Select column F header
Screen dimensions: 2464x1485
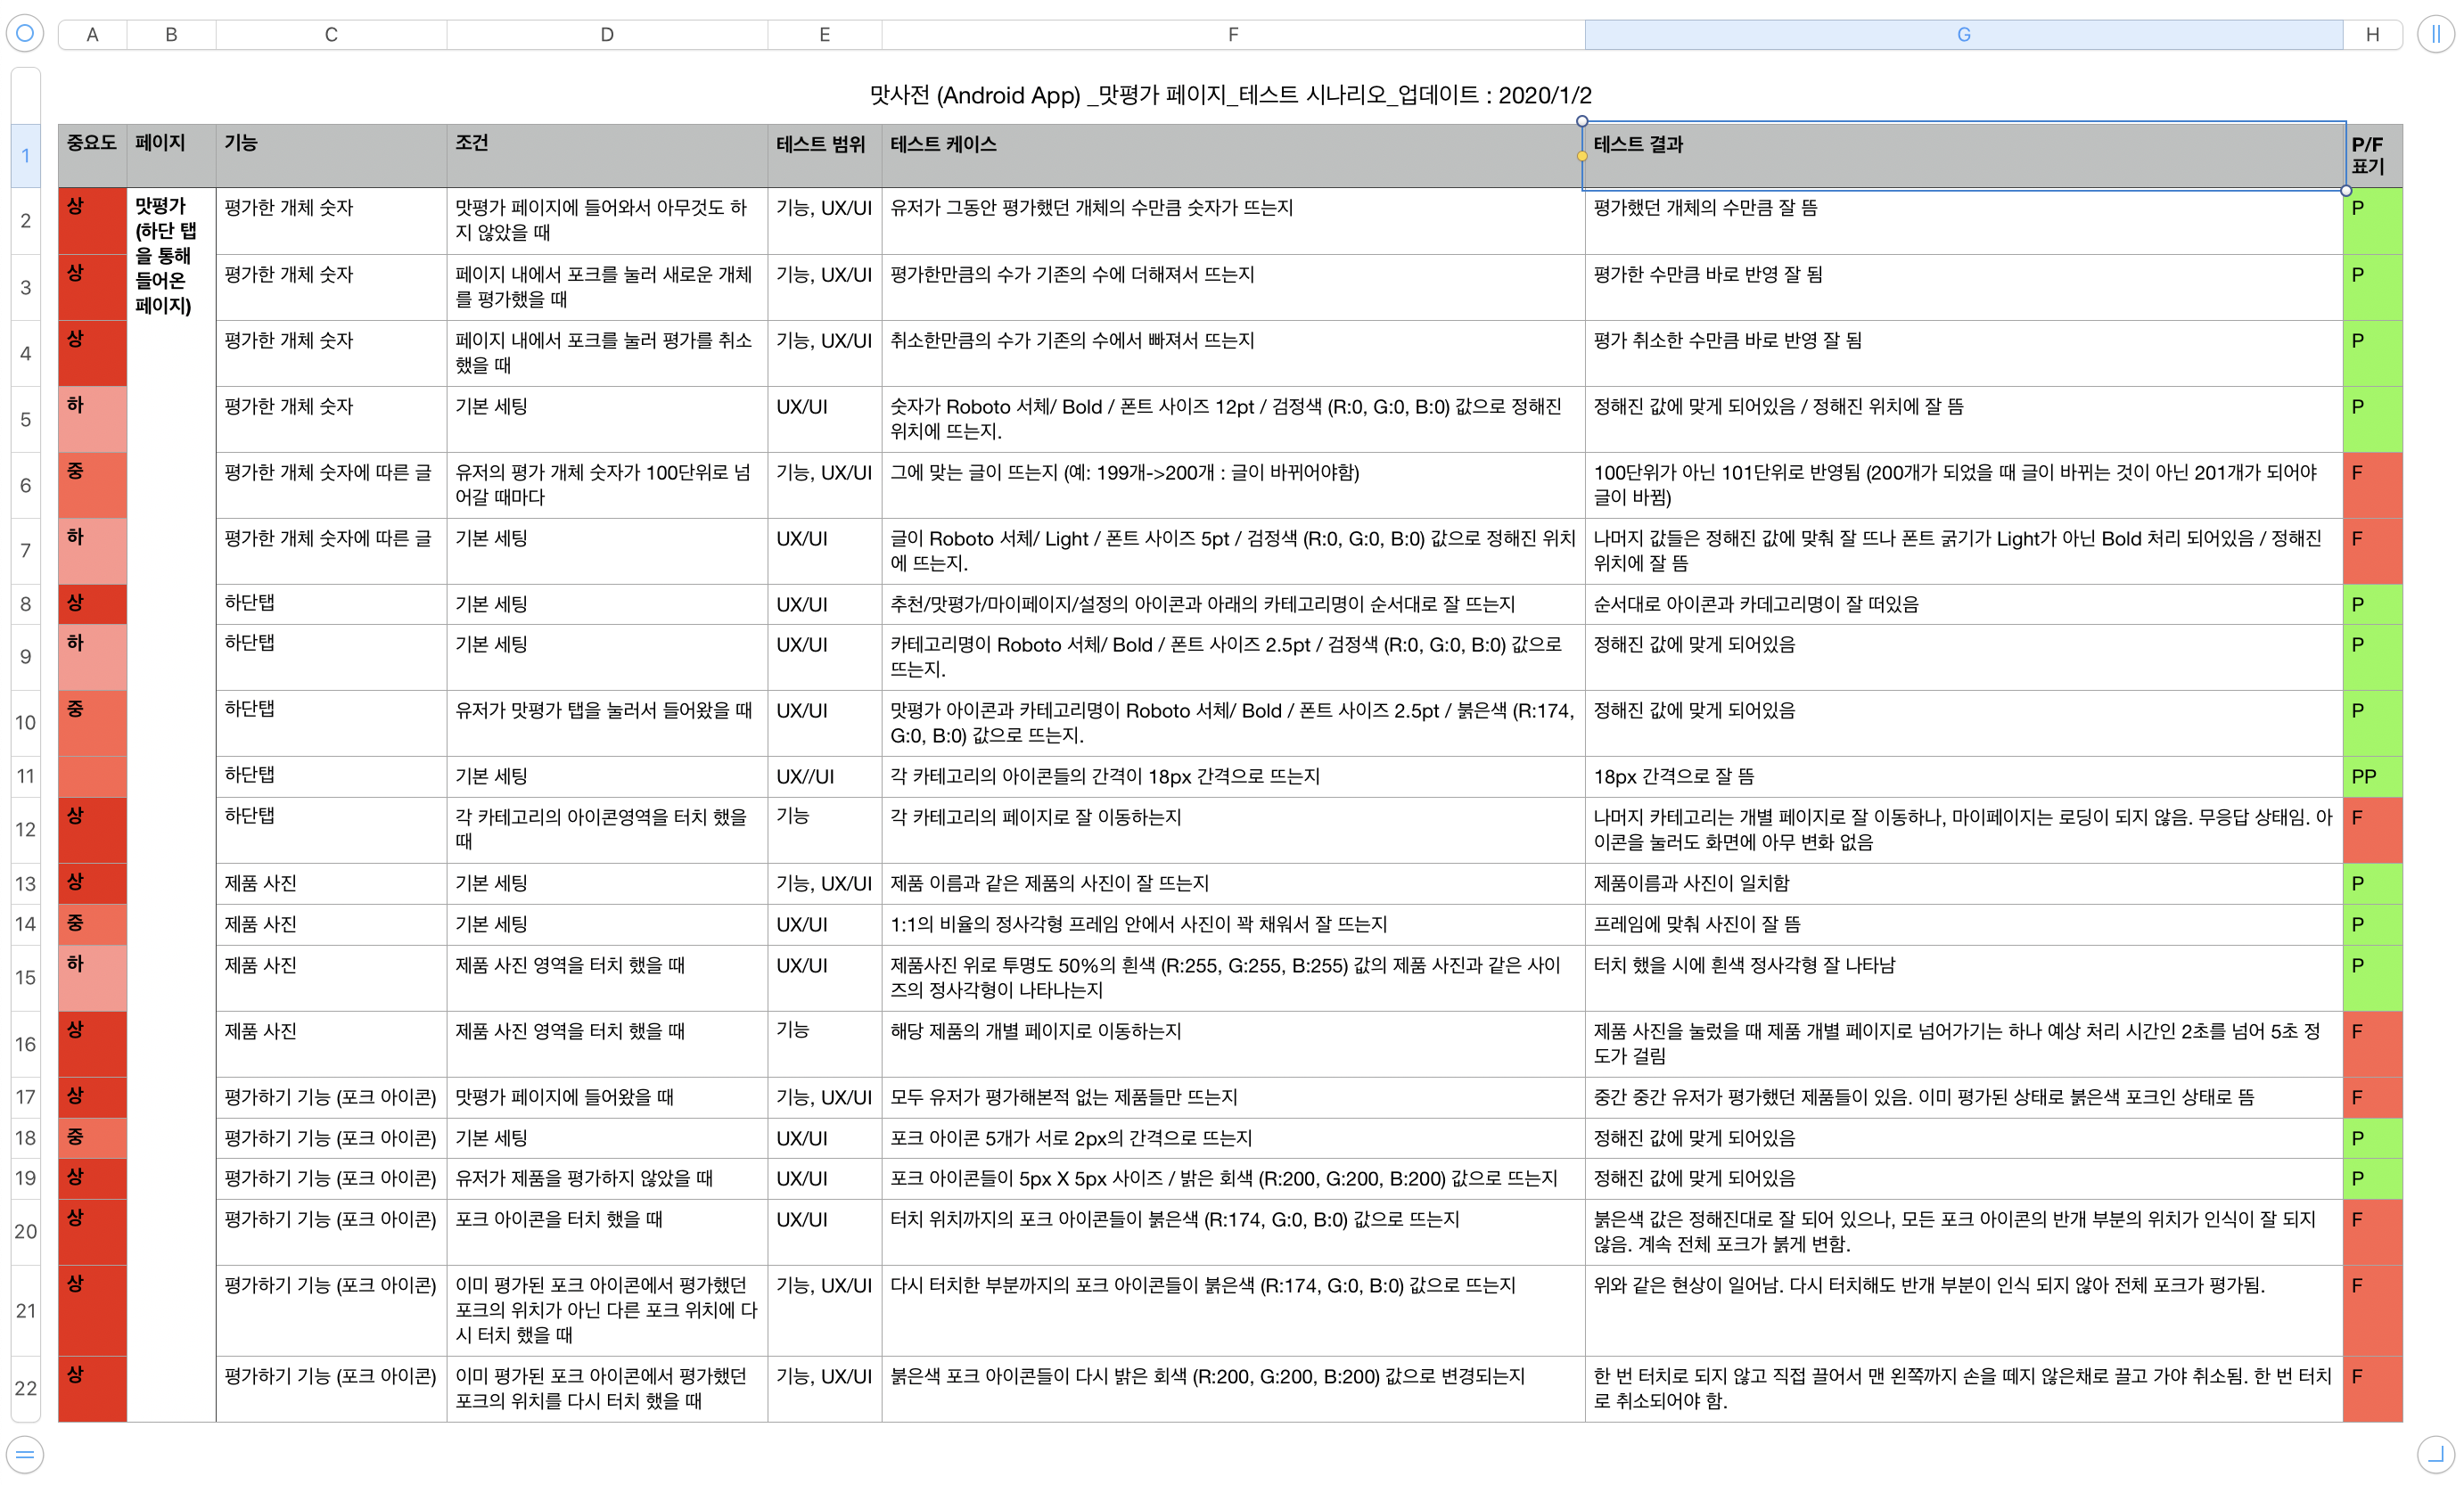1232,34
